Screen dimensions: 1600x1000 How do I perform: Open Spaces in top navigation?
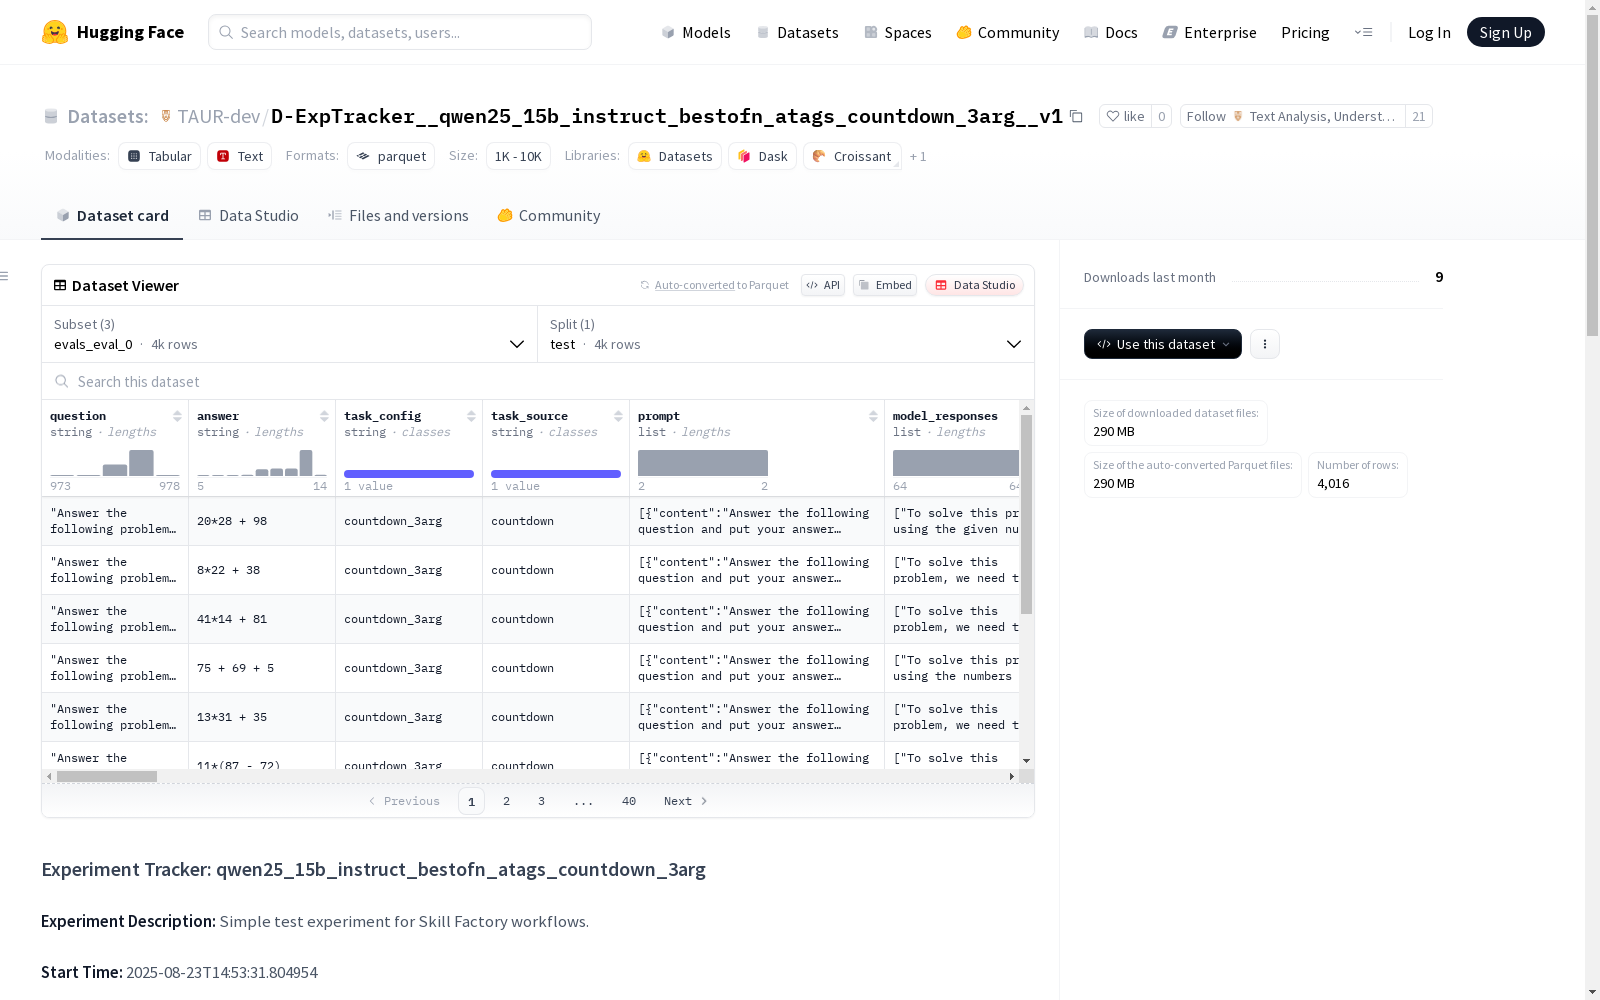[898, 32]
